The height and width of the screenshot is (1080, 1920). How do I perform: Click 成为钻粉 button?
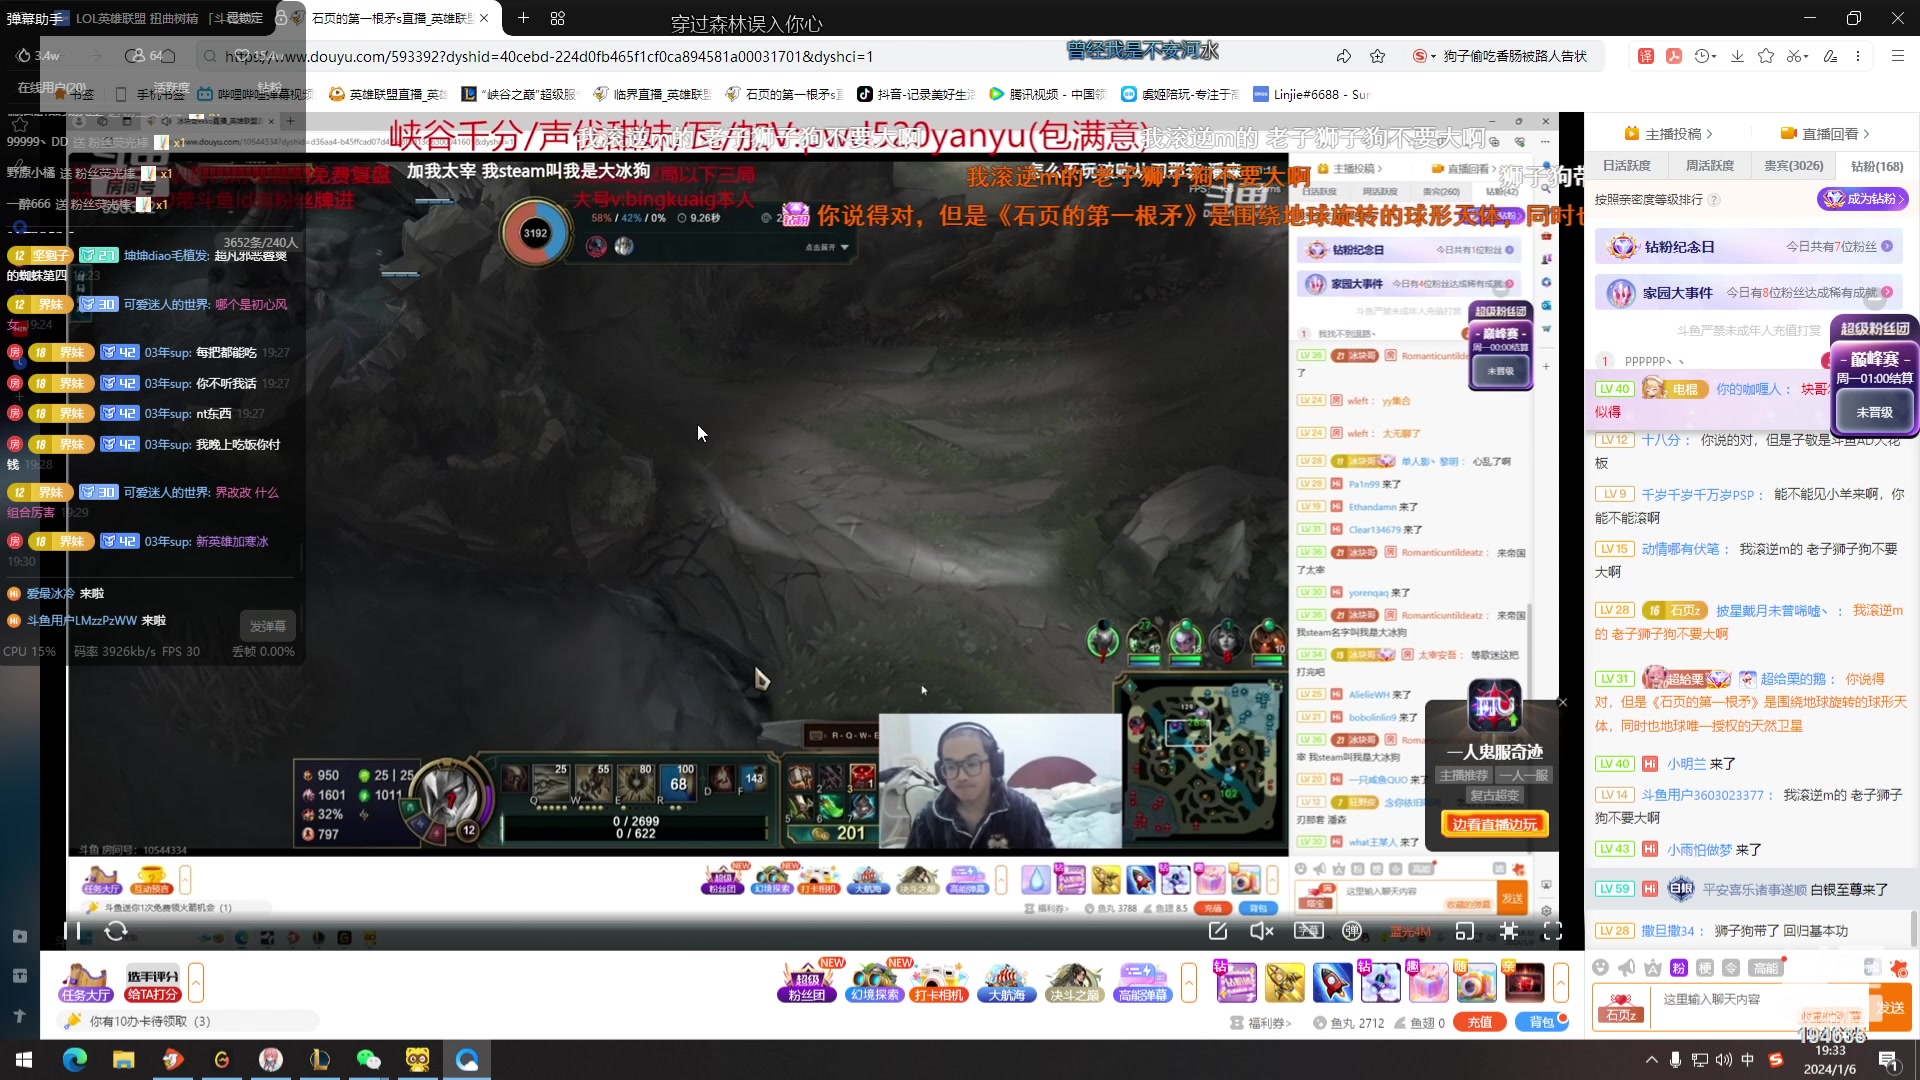[1863, 199]
